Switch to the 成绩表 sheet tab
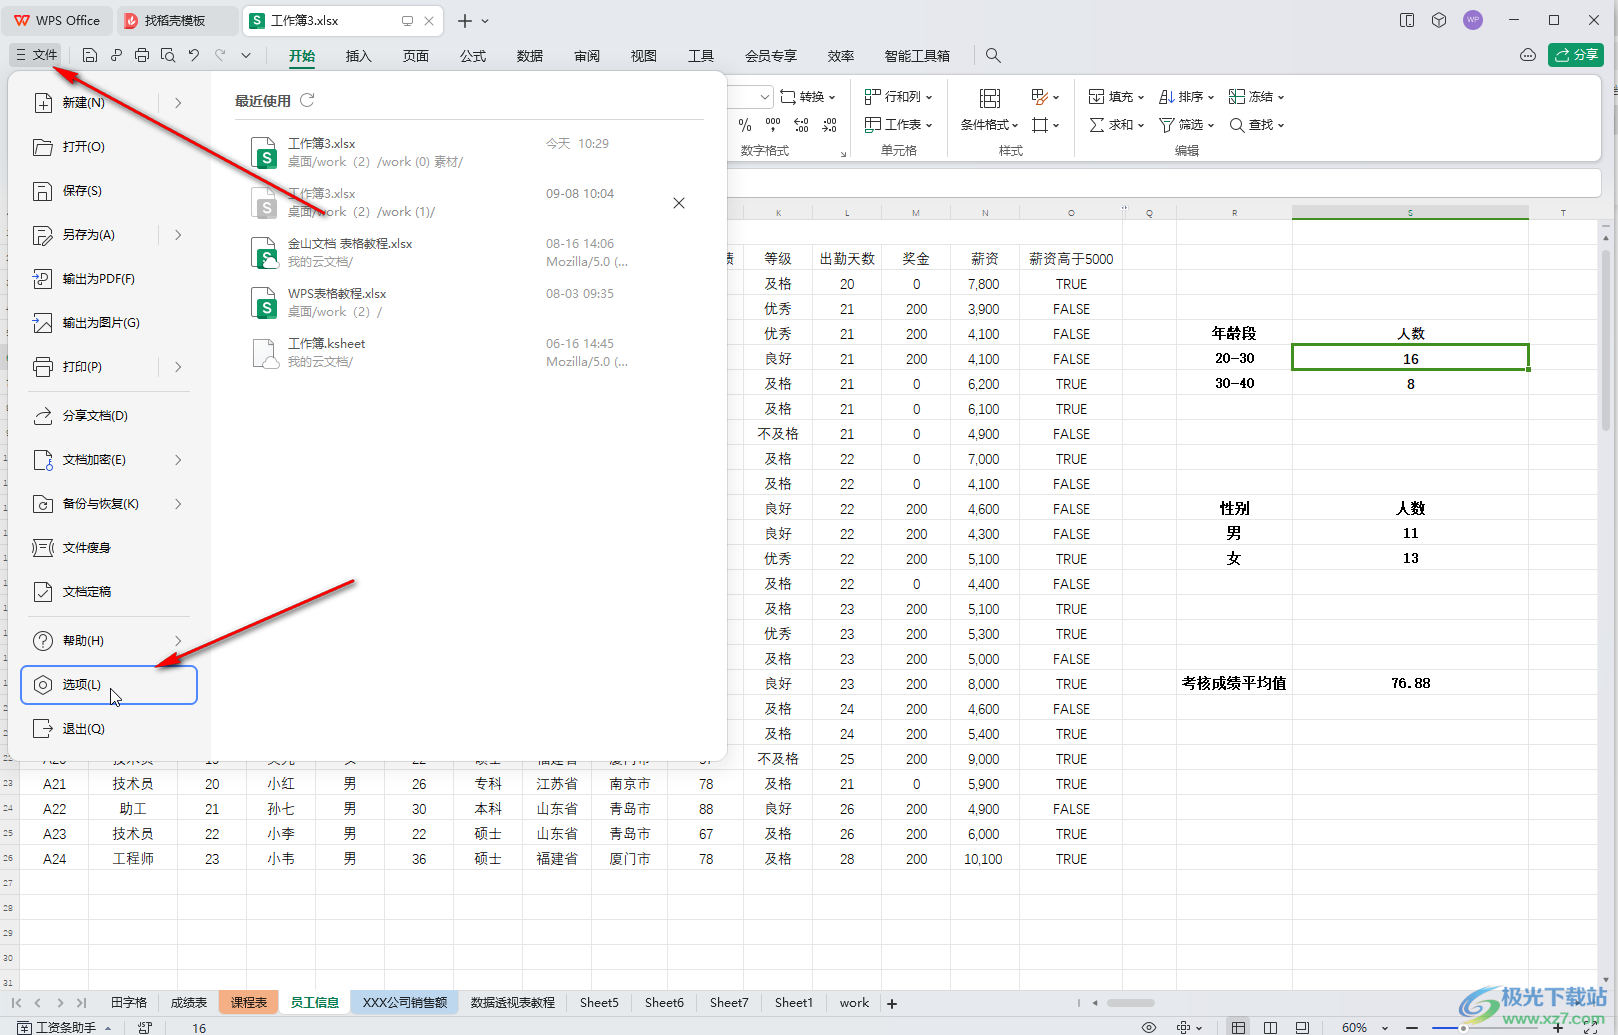Screen dimensions: 1618x1035 (188, 1003)
